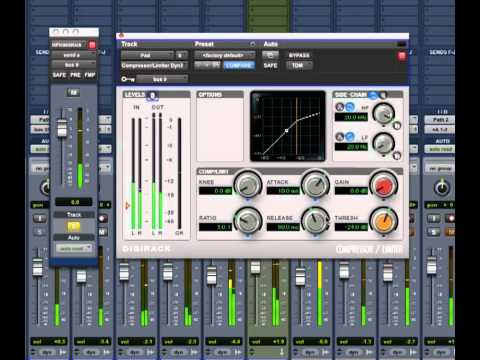Click the RATIO value field
This screenshot has width=480, height=360.
point(215,227)
